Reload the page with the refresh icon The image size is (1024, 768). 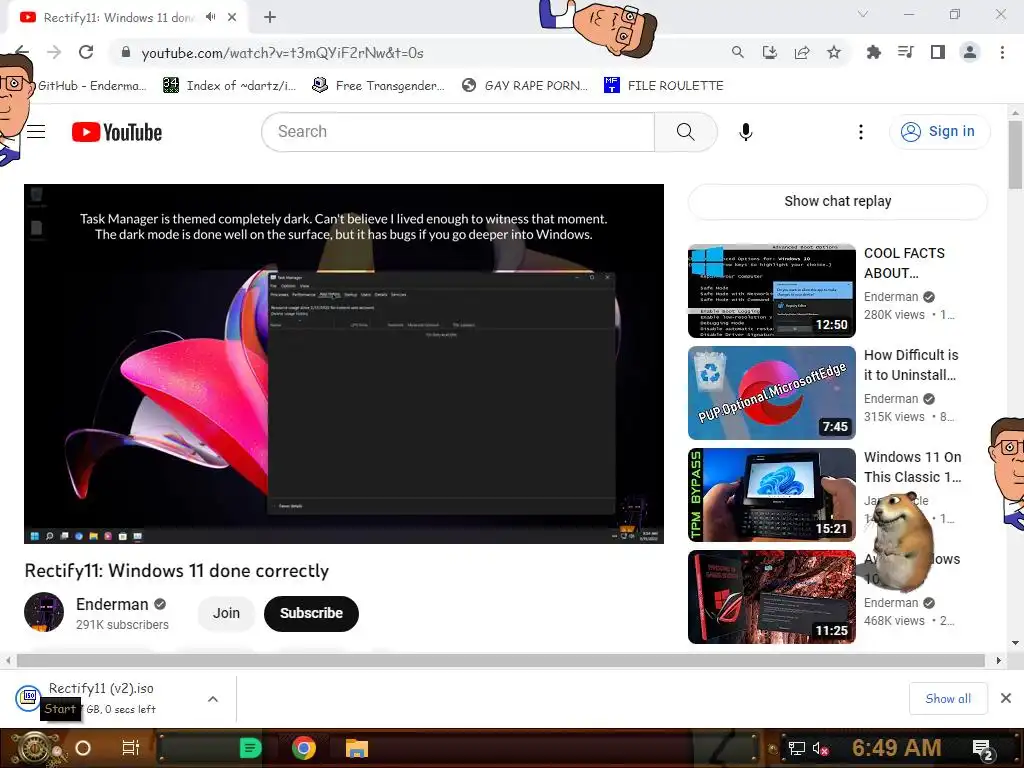86,52
